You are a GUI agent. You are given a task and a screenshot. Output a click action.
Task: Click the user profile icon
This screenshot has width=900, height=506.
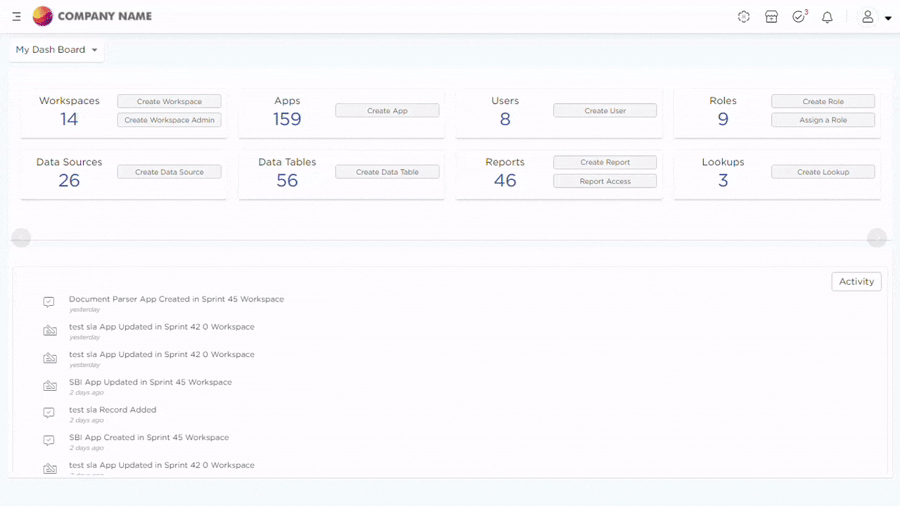[868, 17]
